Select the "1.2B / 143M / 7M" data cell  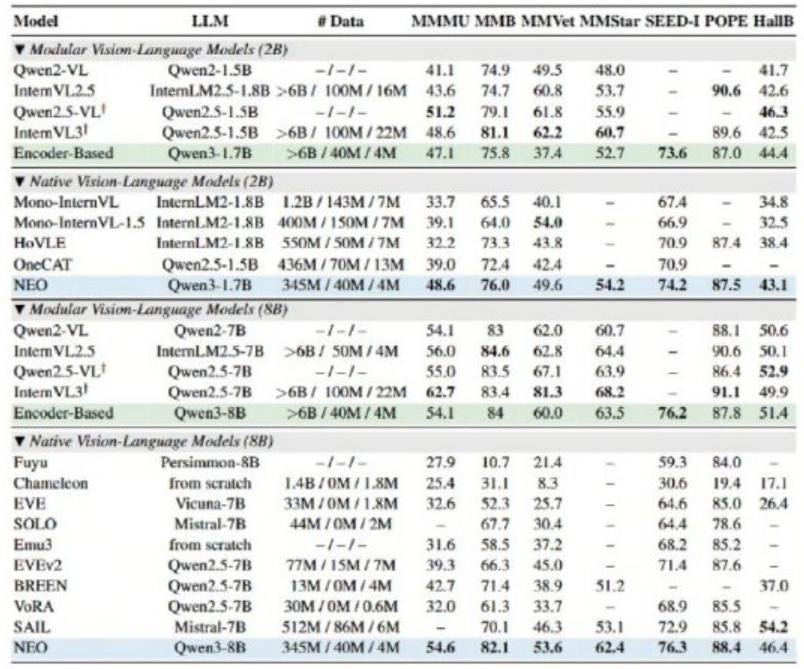(340, 202)
